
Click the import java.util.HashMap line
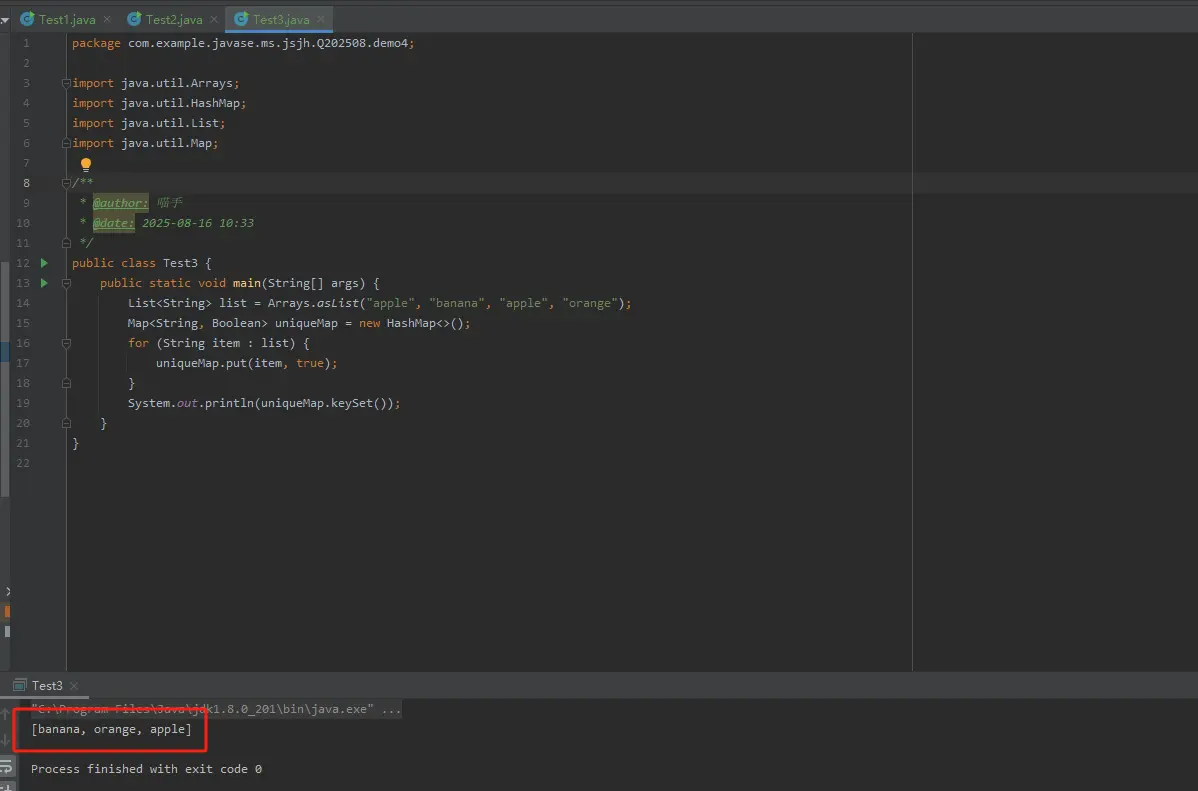pyautogui.click(x=159, y=103)
